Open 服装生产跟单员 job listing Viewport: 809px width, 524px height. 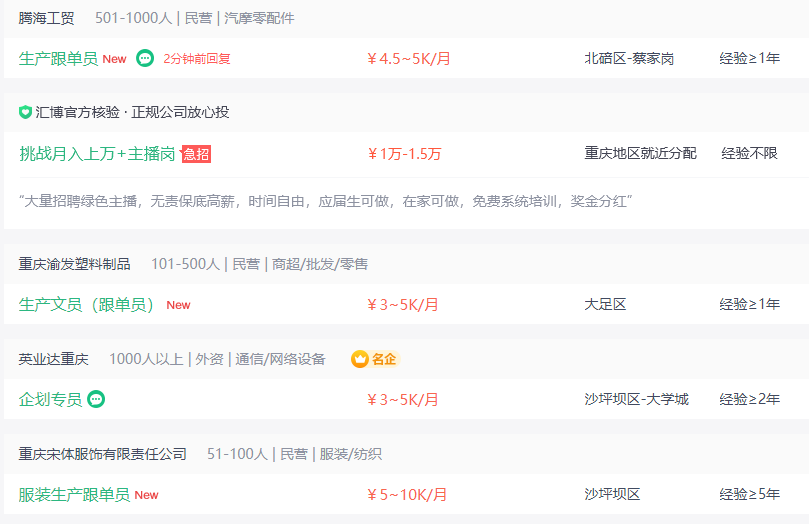(x=74, y=495)
